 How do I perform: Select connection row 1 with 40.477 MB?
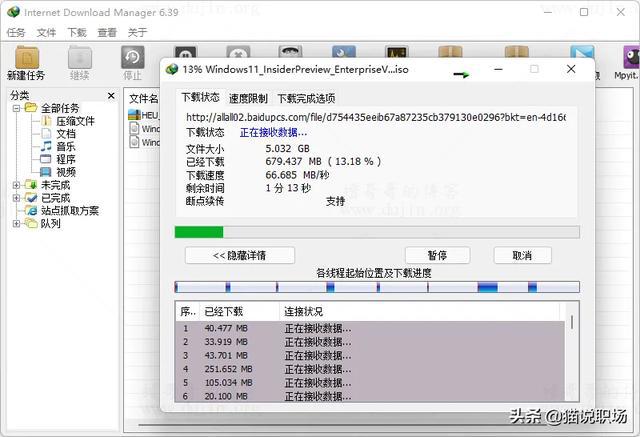370,328
